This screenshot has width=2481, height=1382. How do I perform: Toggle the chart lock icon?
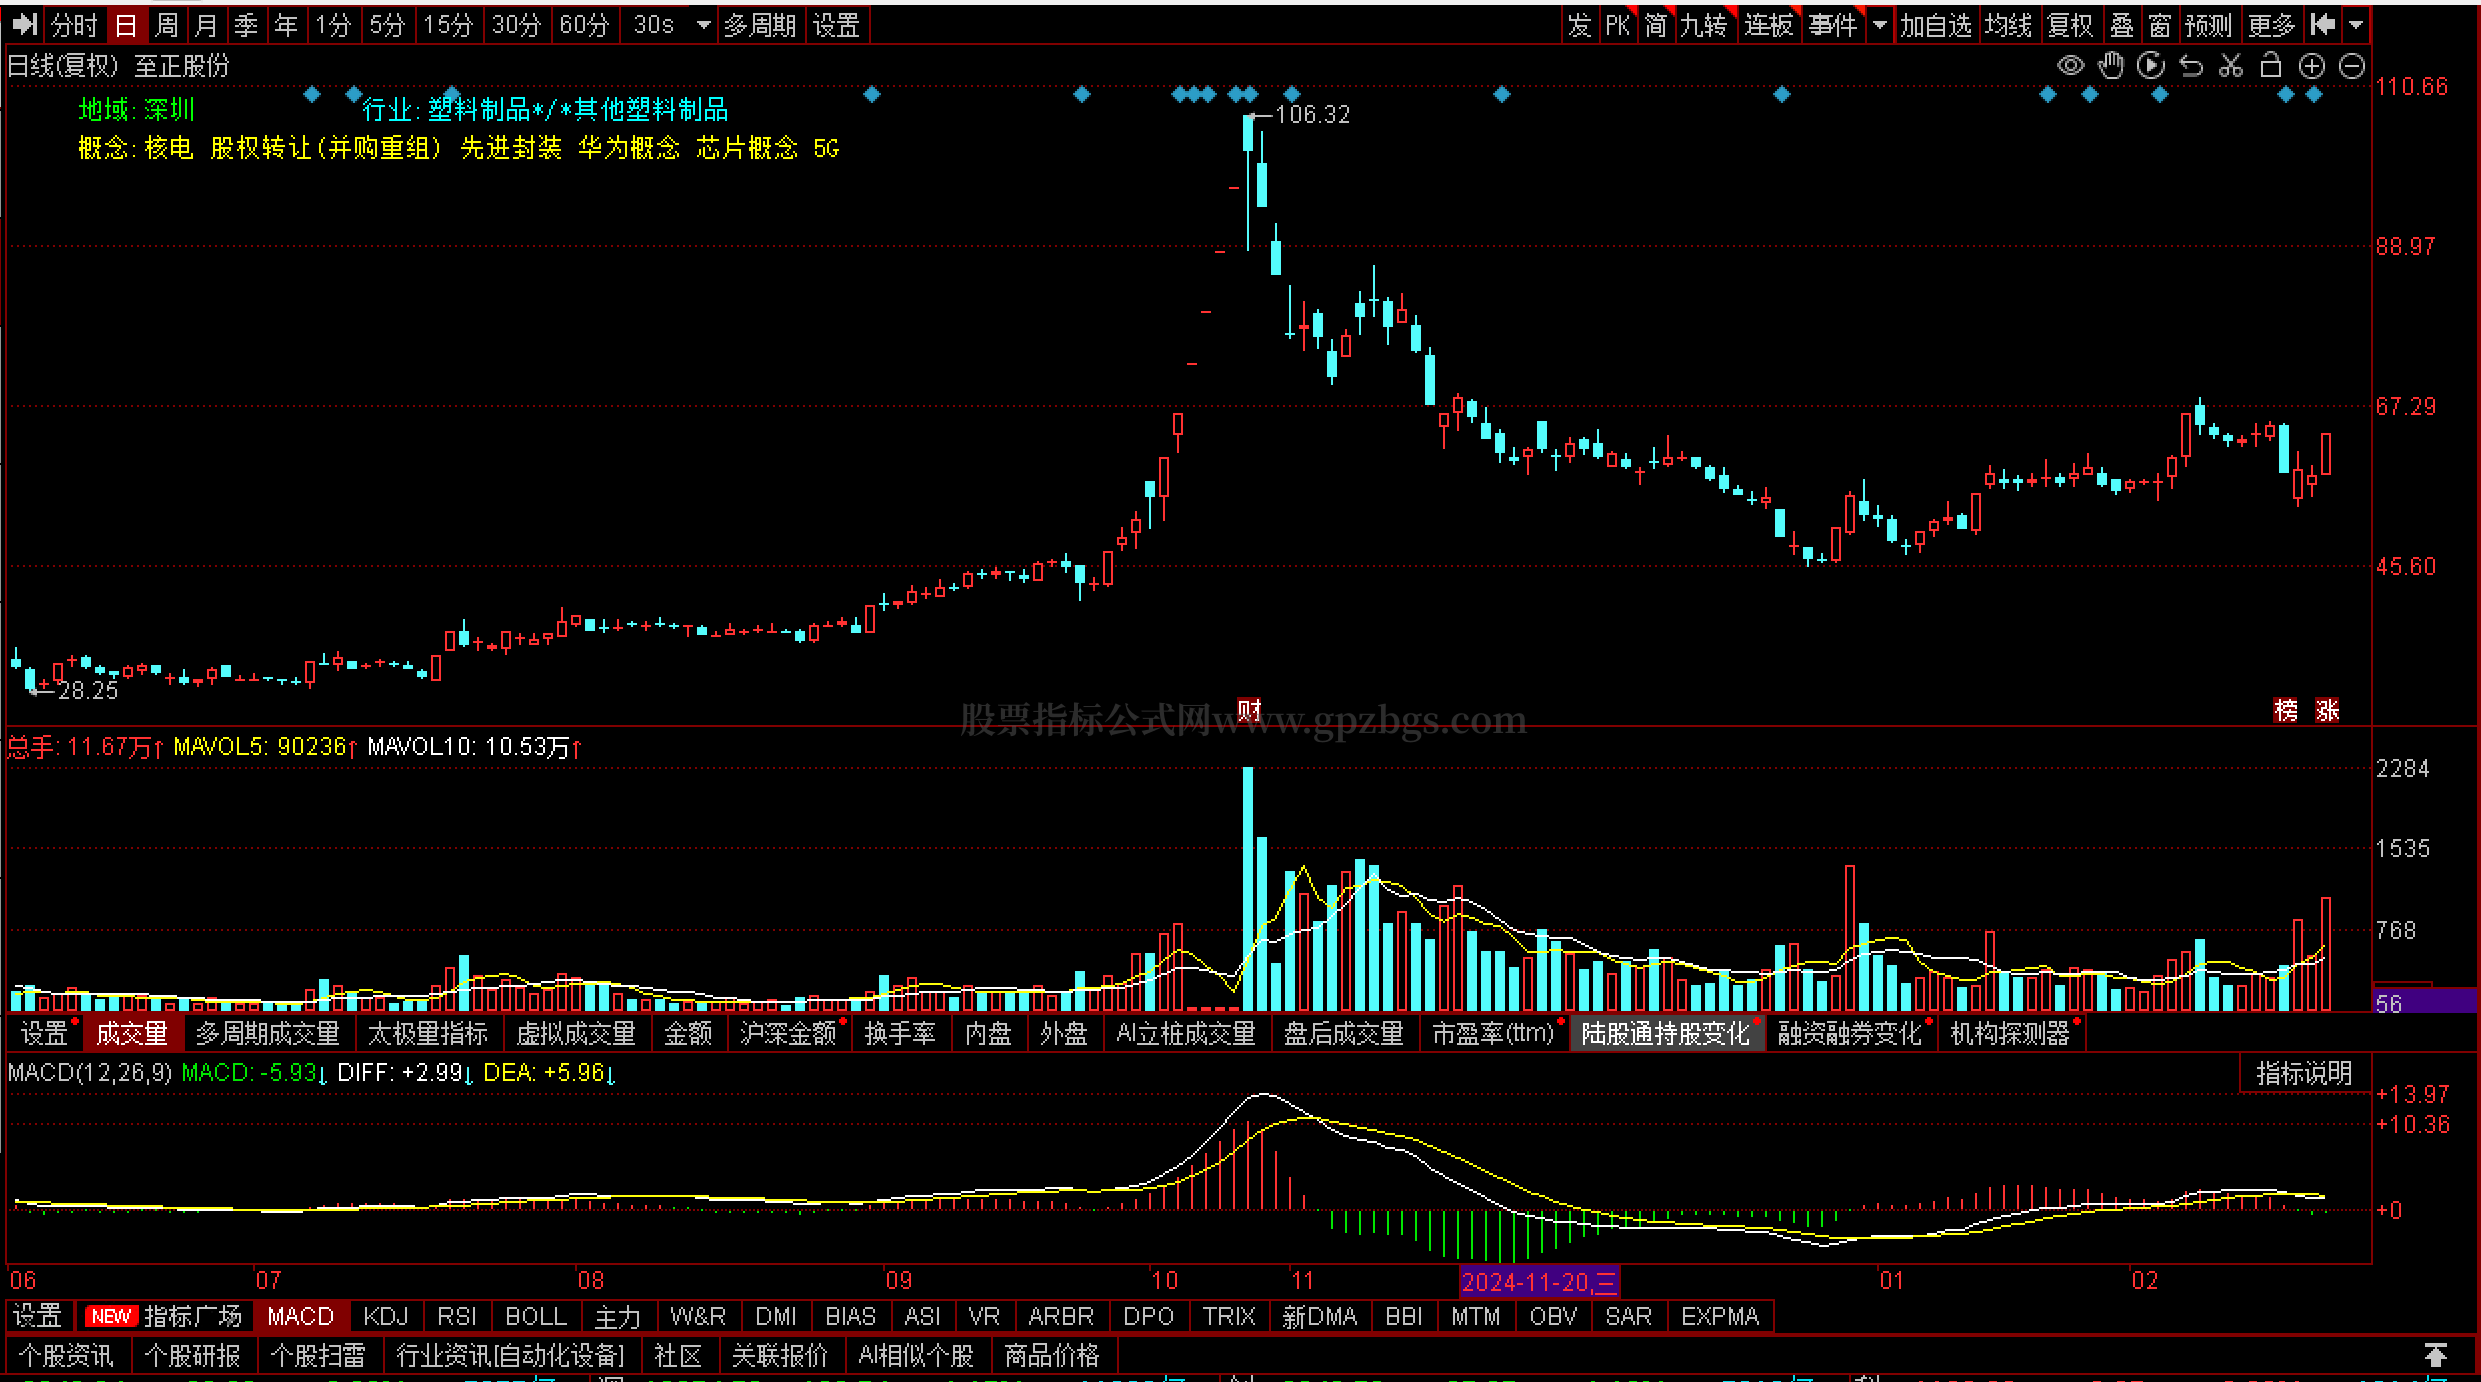click(2271, 66)
